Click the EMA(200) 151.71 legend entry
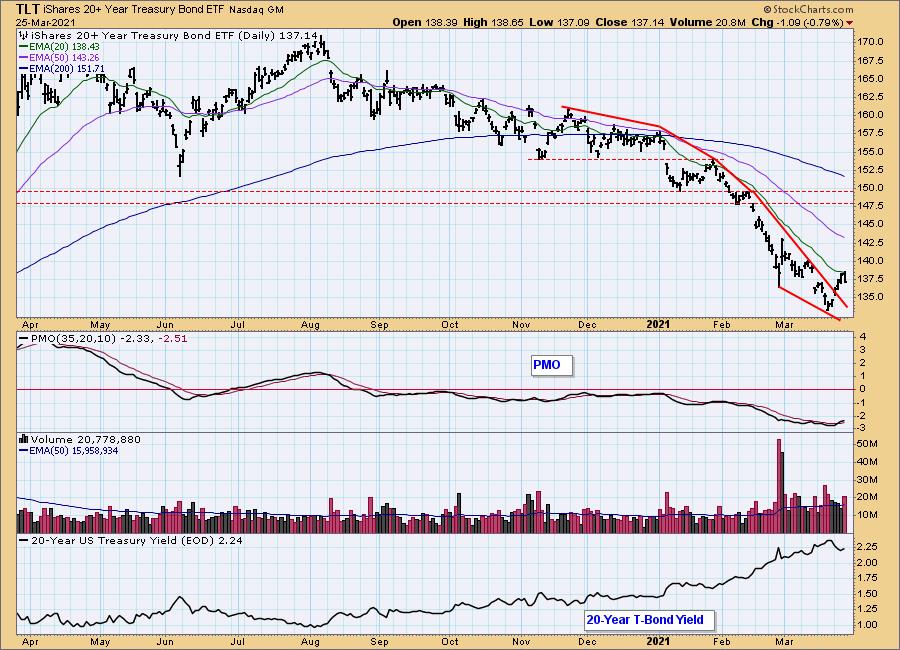Viewport: 900px width, 650px height. click(67, 68)
